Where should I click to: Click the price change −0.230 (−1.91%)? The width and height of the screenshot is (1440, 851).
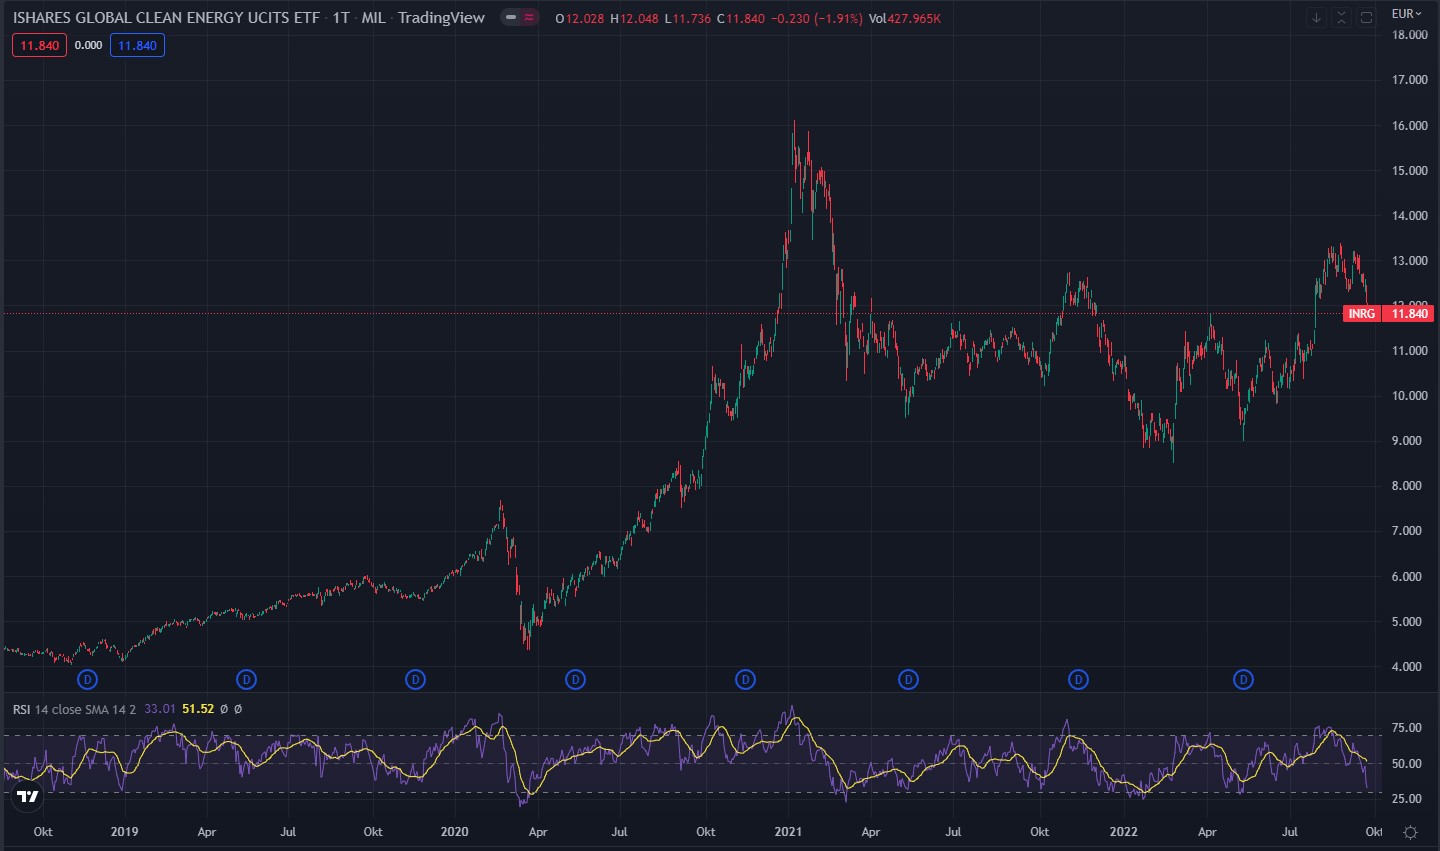click(817, 19)
